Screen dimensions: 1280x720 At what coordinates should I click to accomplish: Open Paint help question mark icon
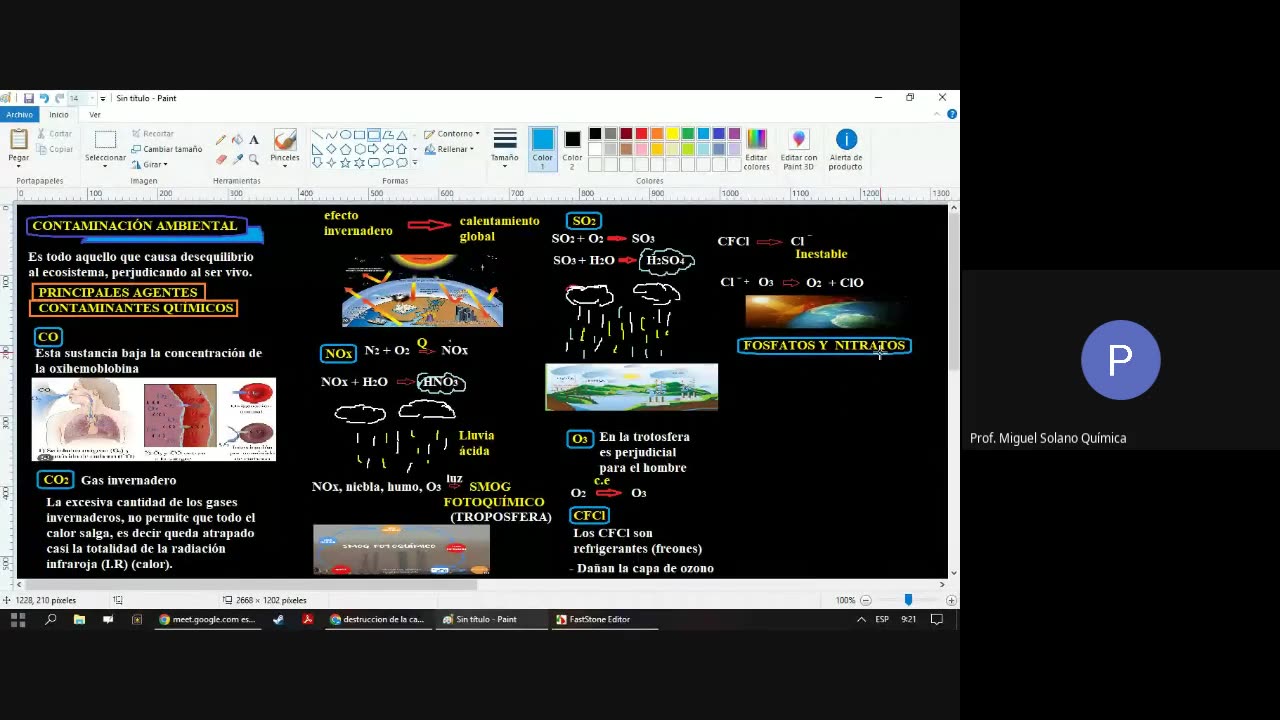(952, 114)
